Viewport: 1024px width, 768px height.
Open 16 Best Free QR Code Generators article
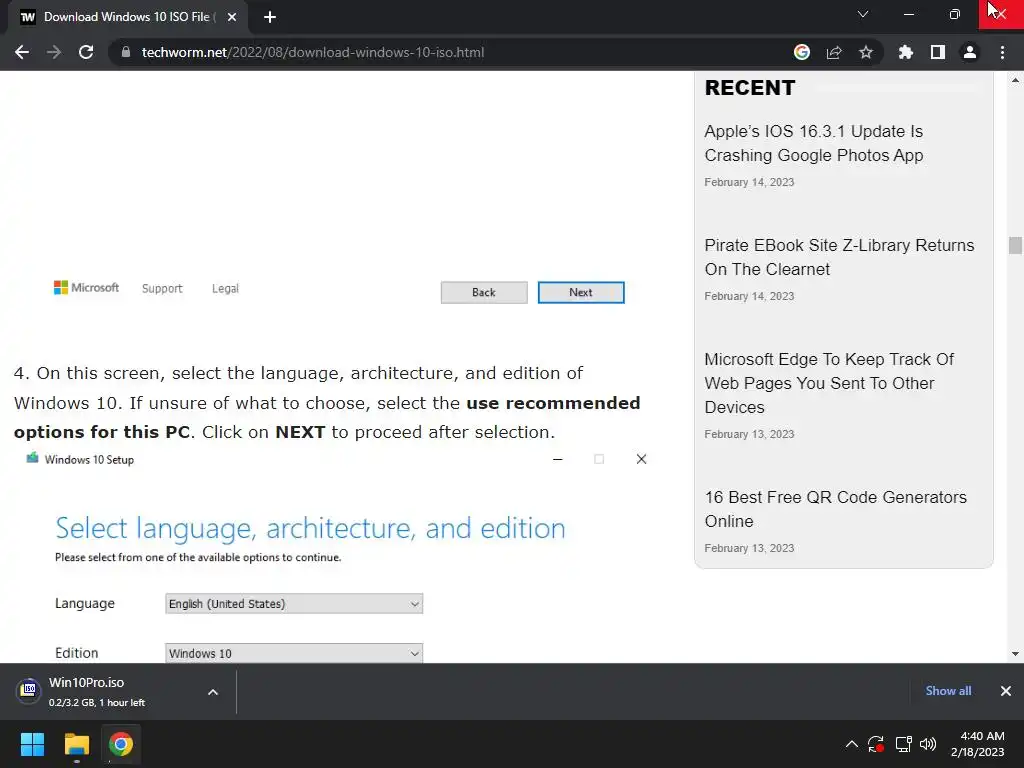point(835,509)
